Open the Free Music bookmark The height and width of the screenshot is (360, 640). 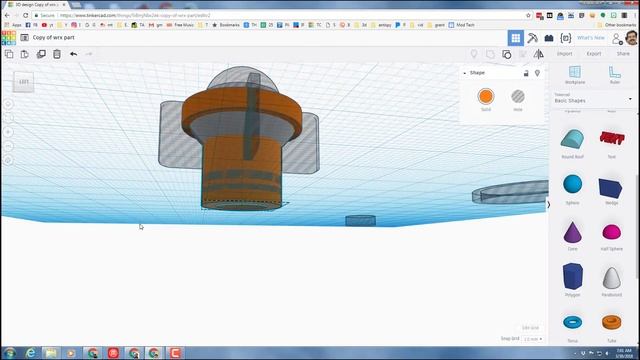pyautogui.click(x=180, y=25)
